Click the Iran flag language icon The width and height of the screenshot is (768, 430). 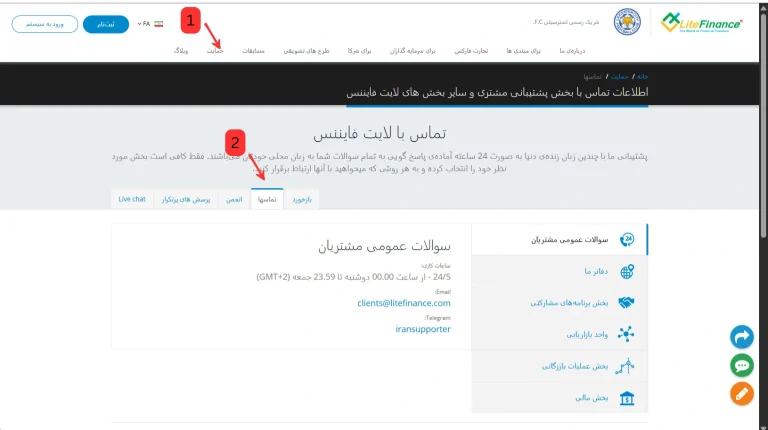pos(159,24)
